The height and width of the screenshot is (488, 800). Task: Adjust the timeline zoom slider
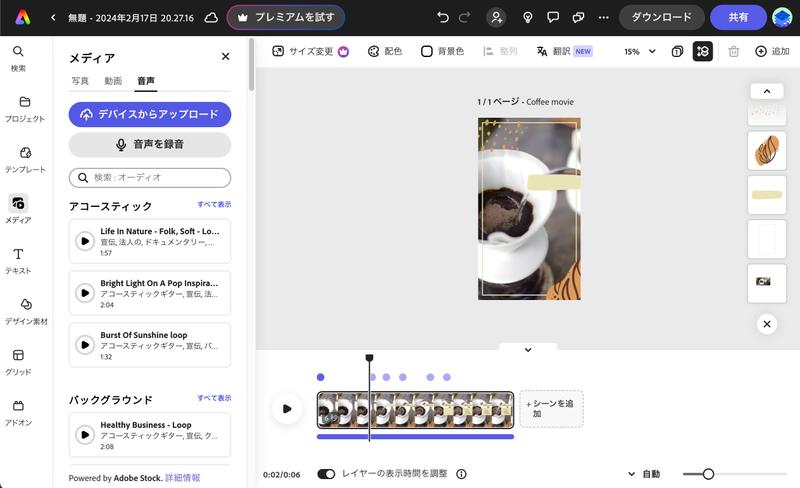click(708, 474)
